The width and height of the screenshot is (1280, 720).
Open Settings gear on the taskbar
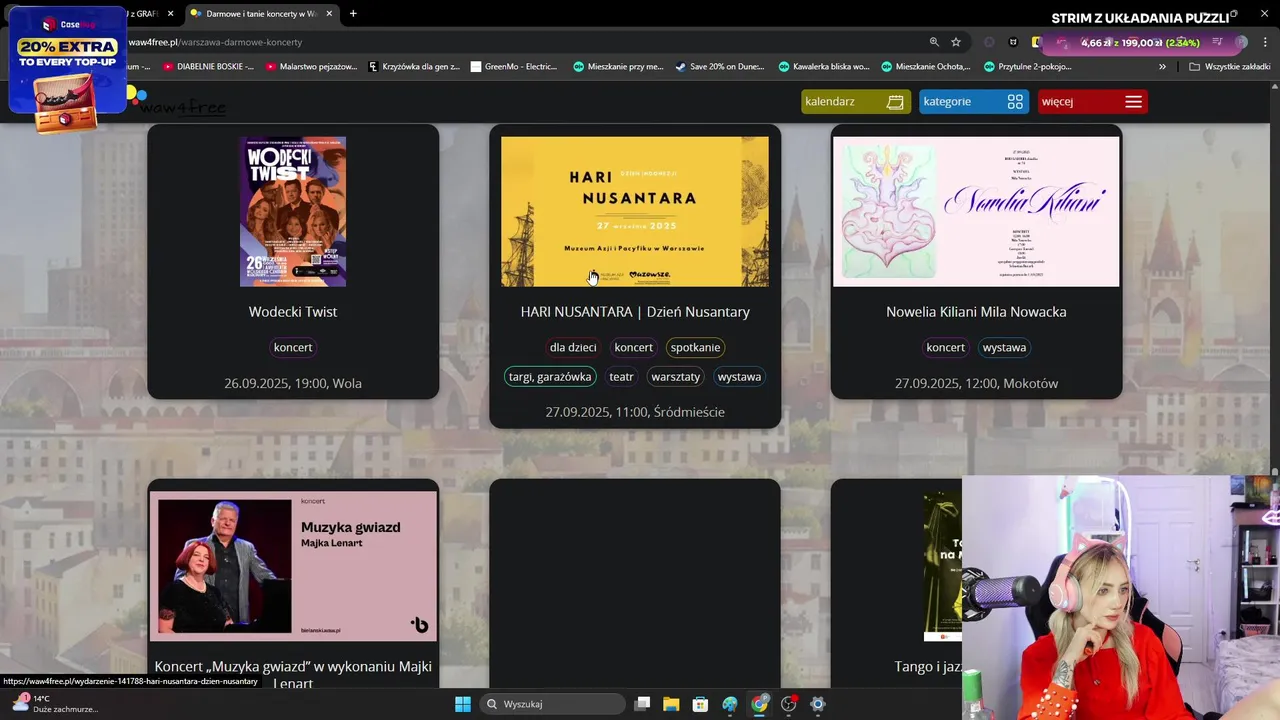coord(818,704)
